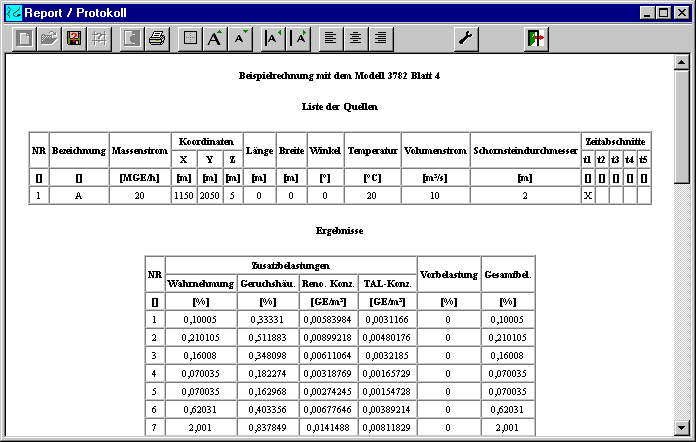Viewport: 696px width, 442px height.
Task: Click the value 0,33331
Action: pos(267,320)
